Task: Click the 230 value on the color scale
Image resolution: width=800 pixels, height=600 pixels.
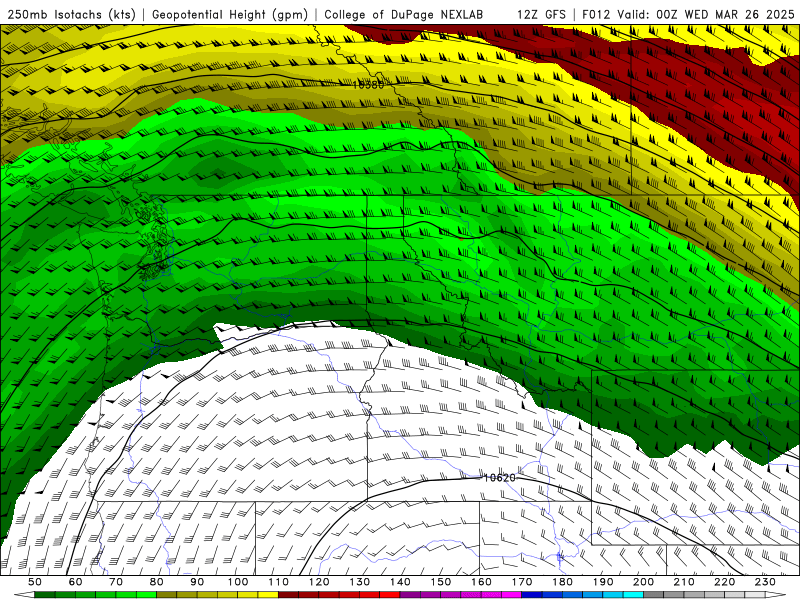Action: pyautogui.click(x=766, y=582)
